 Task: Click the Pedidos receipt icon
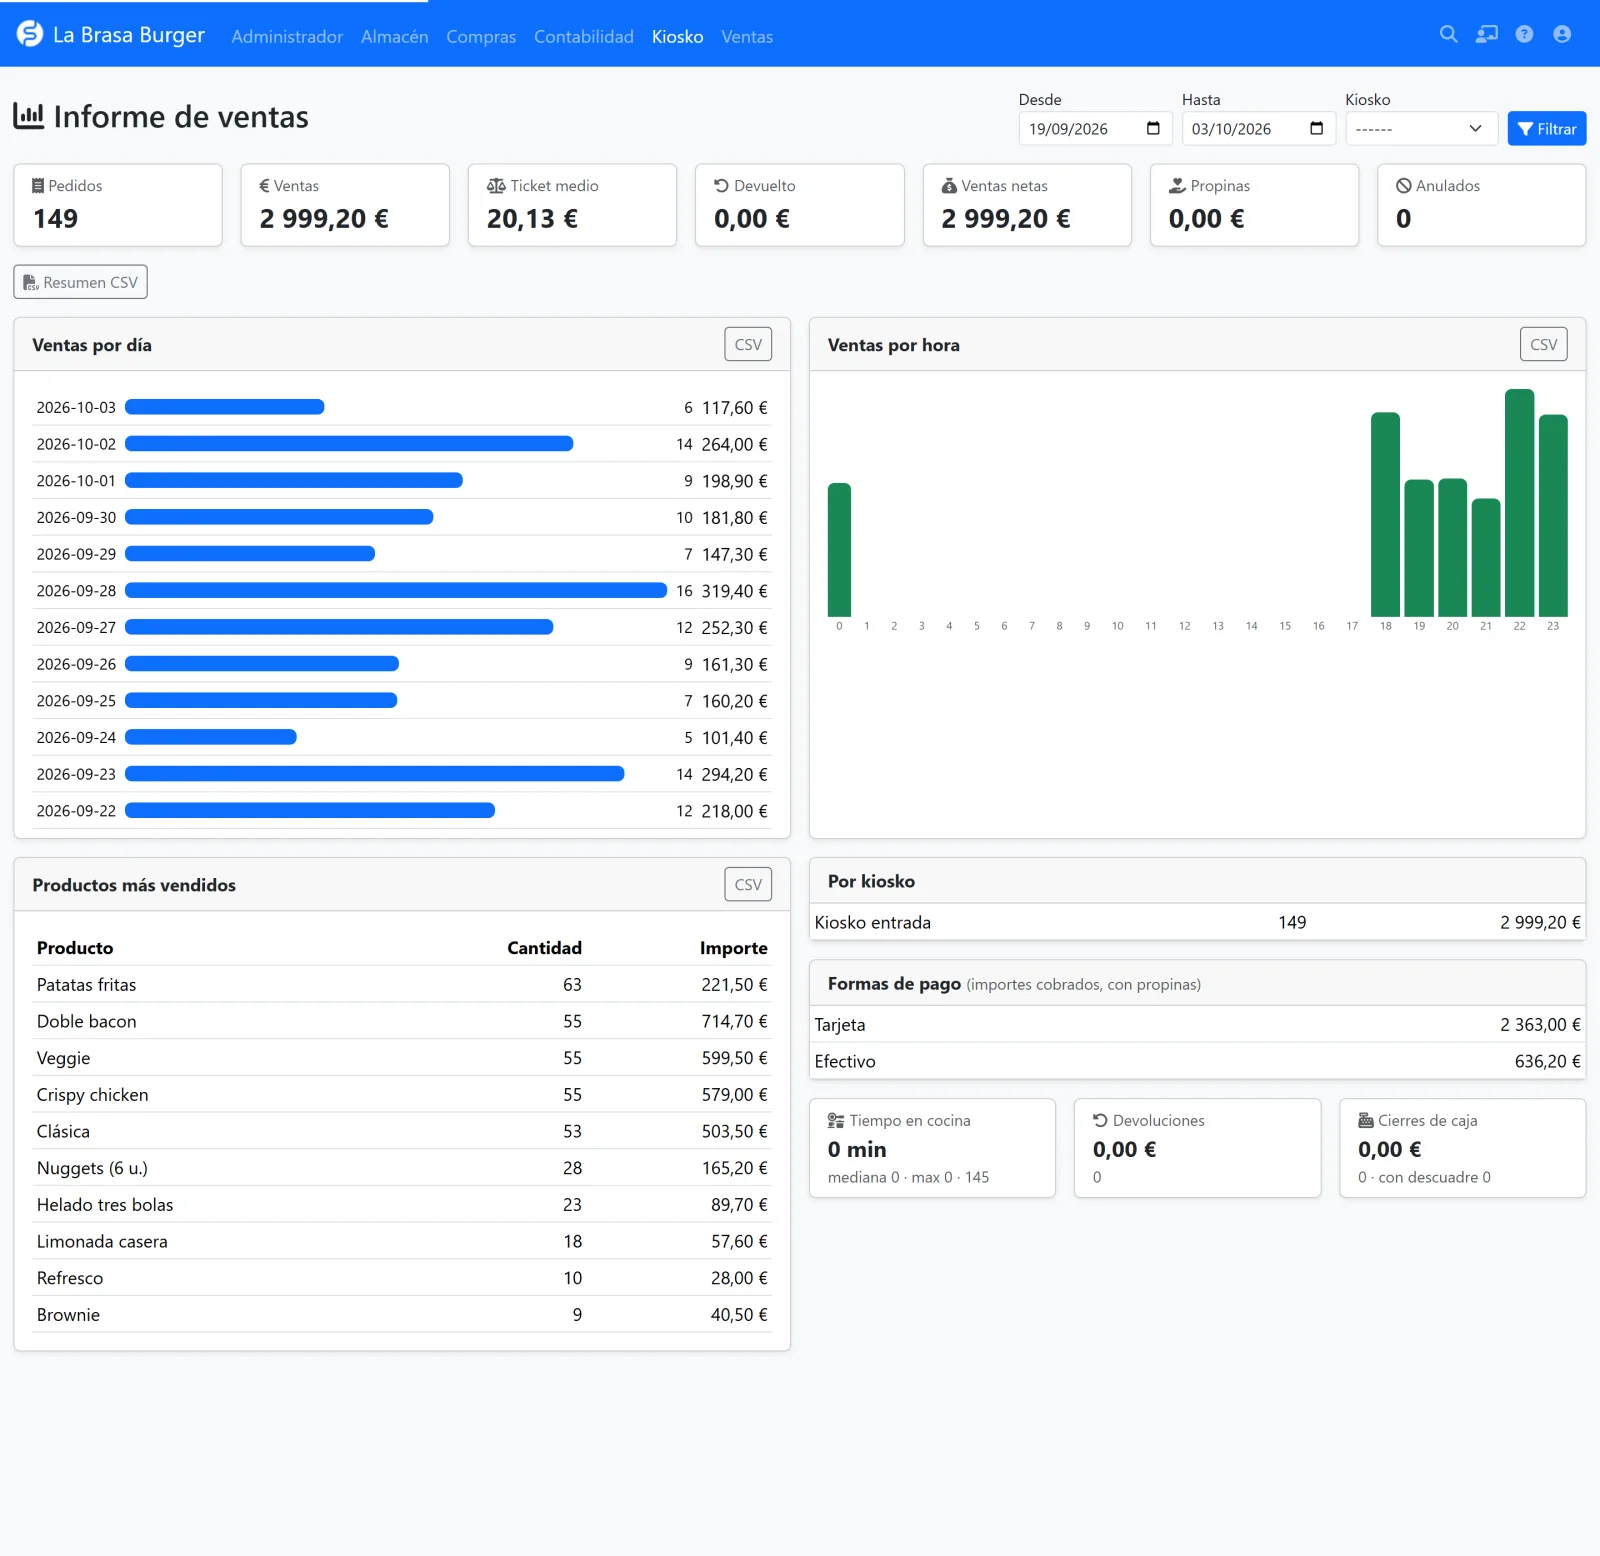coord(38,186)
